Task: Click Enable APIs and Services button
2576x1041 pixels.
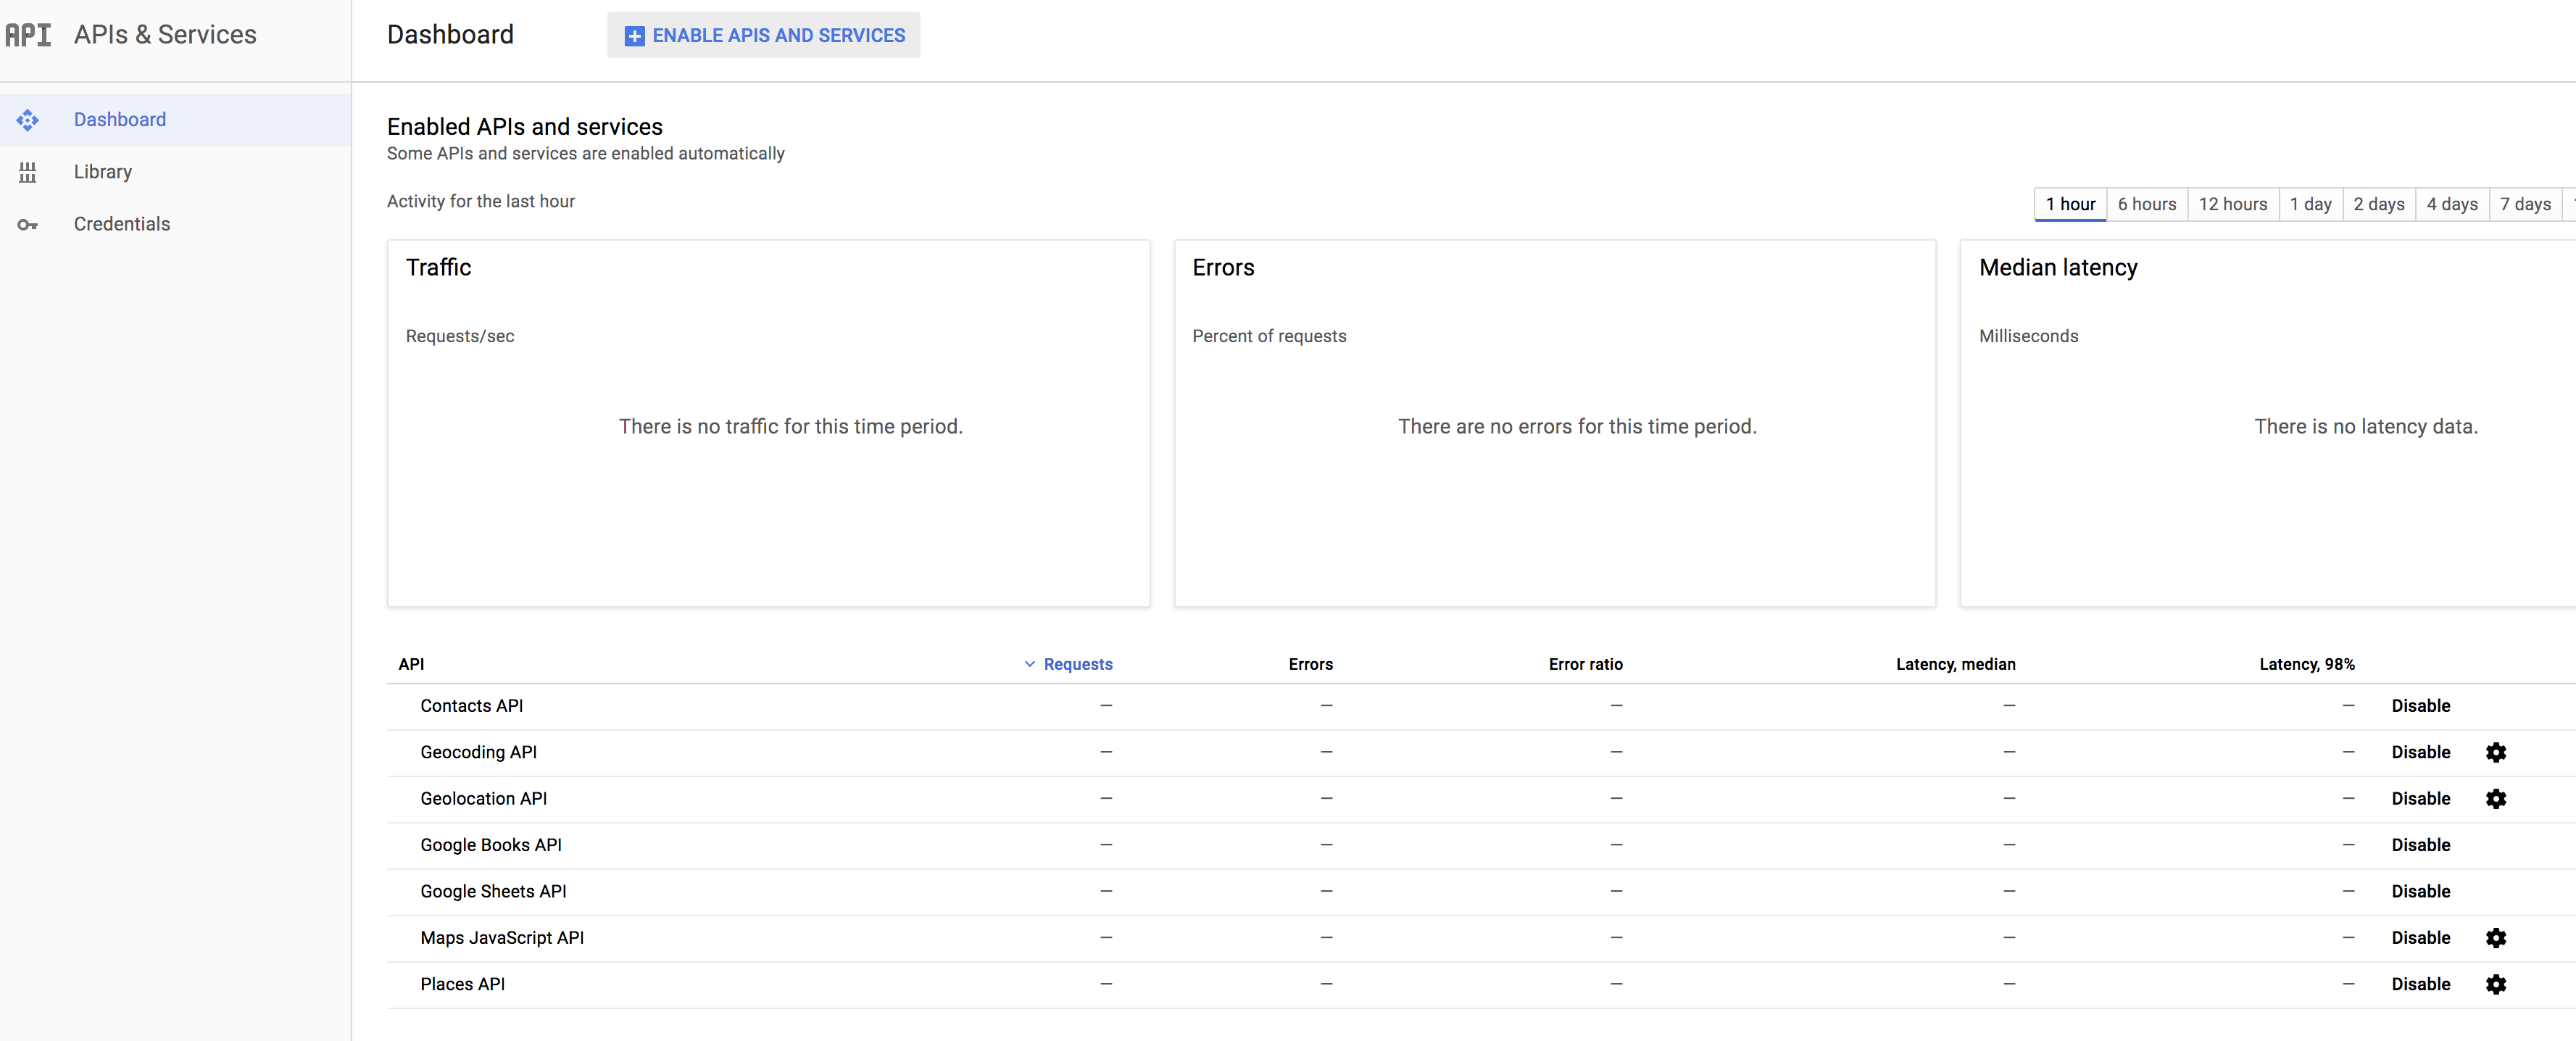Action: click(x=763, y=35)
